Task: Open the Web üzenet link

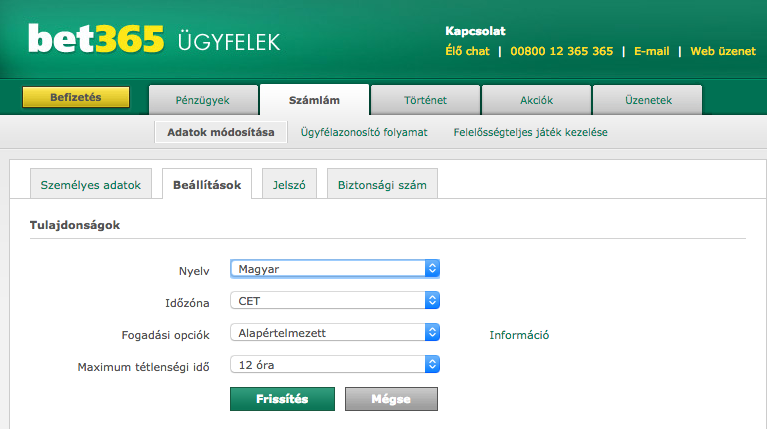Action: (722, 51)
